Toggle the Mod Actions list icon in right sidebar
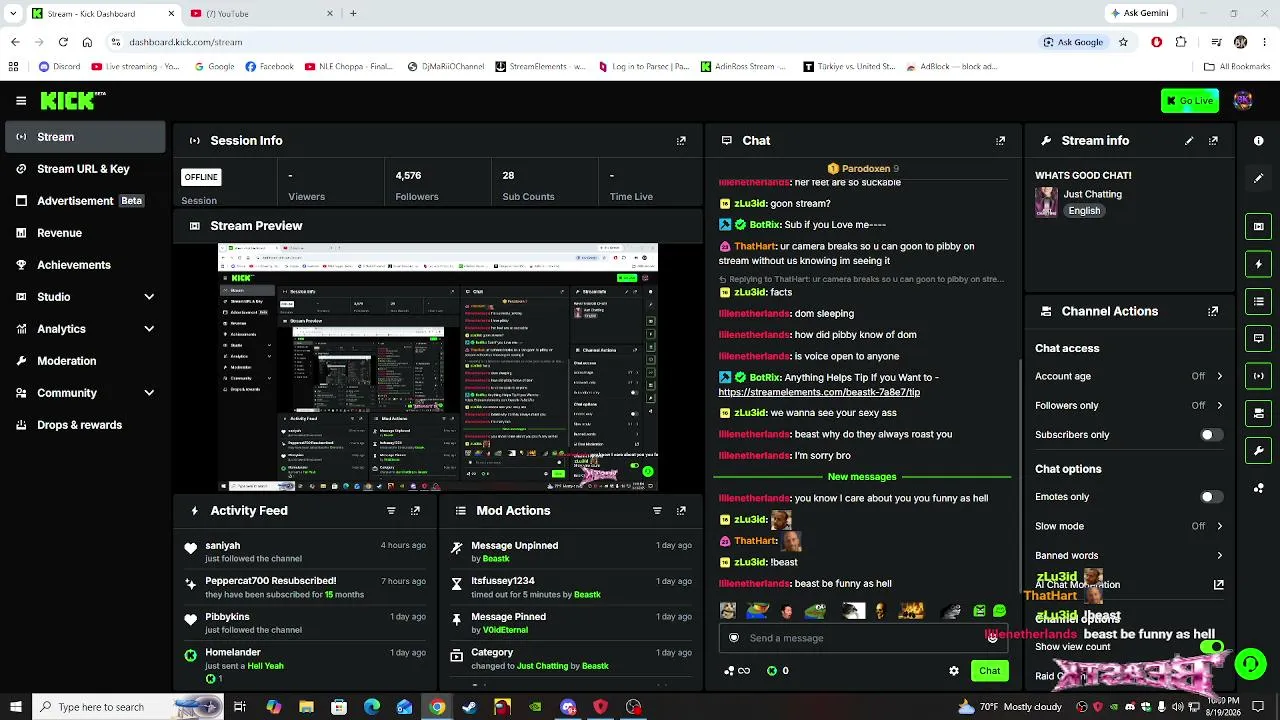 tap(1258, 301)
